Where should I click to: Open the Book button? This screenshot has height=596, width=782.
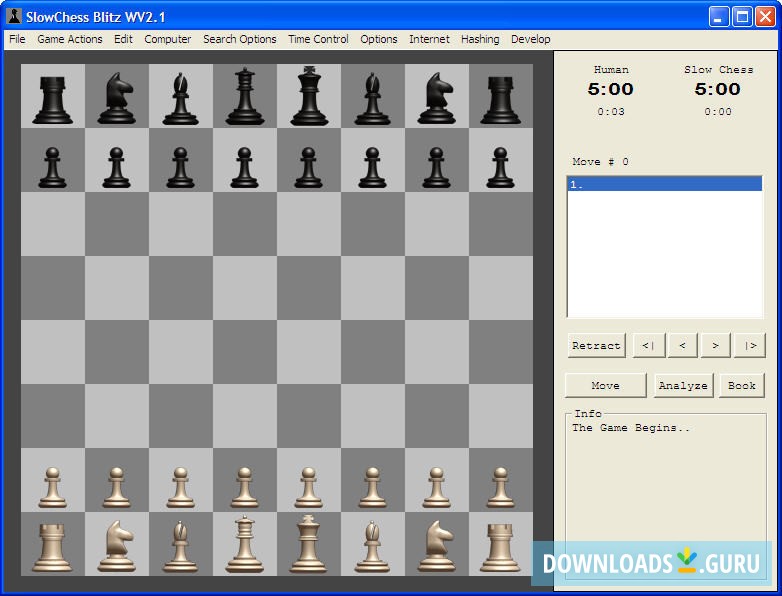[742, 385]
